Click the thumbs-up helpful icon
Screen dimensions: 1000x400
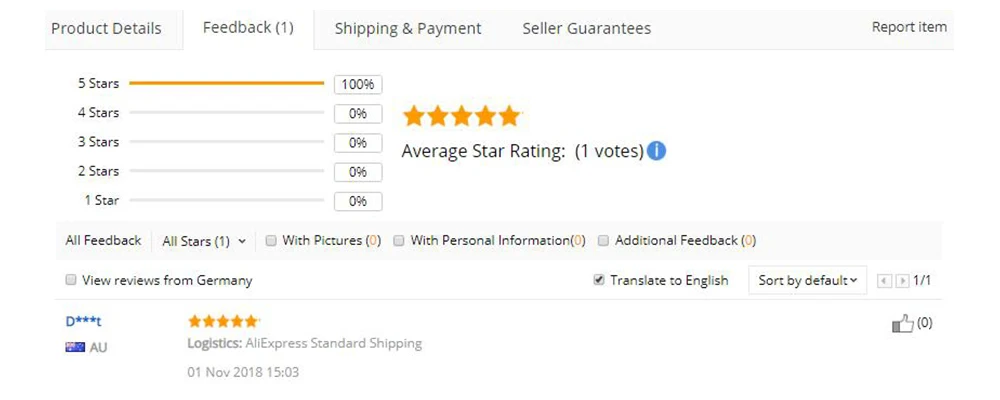coord(902,323)
